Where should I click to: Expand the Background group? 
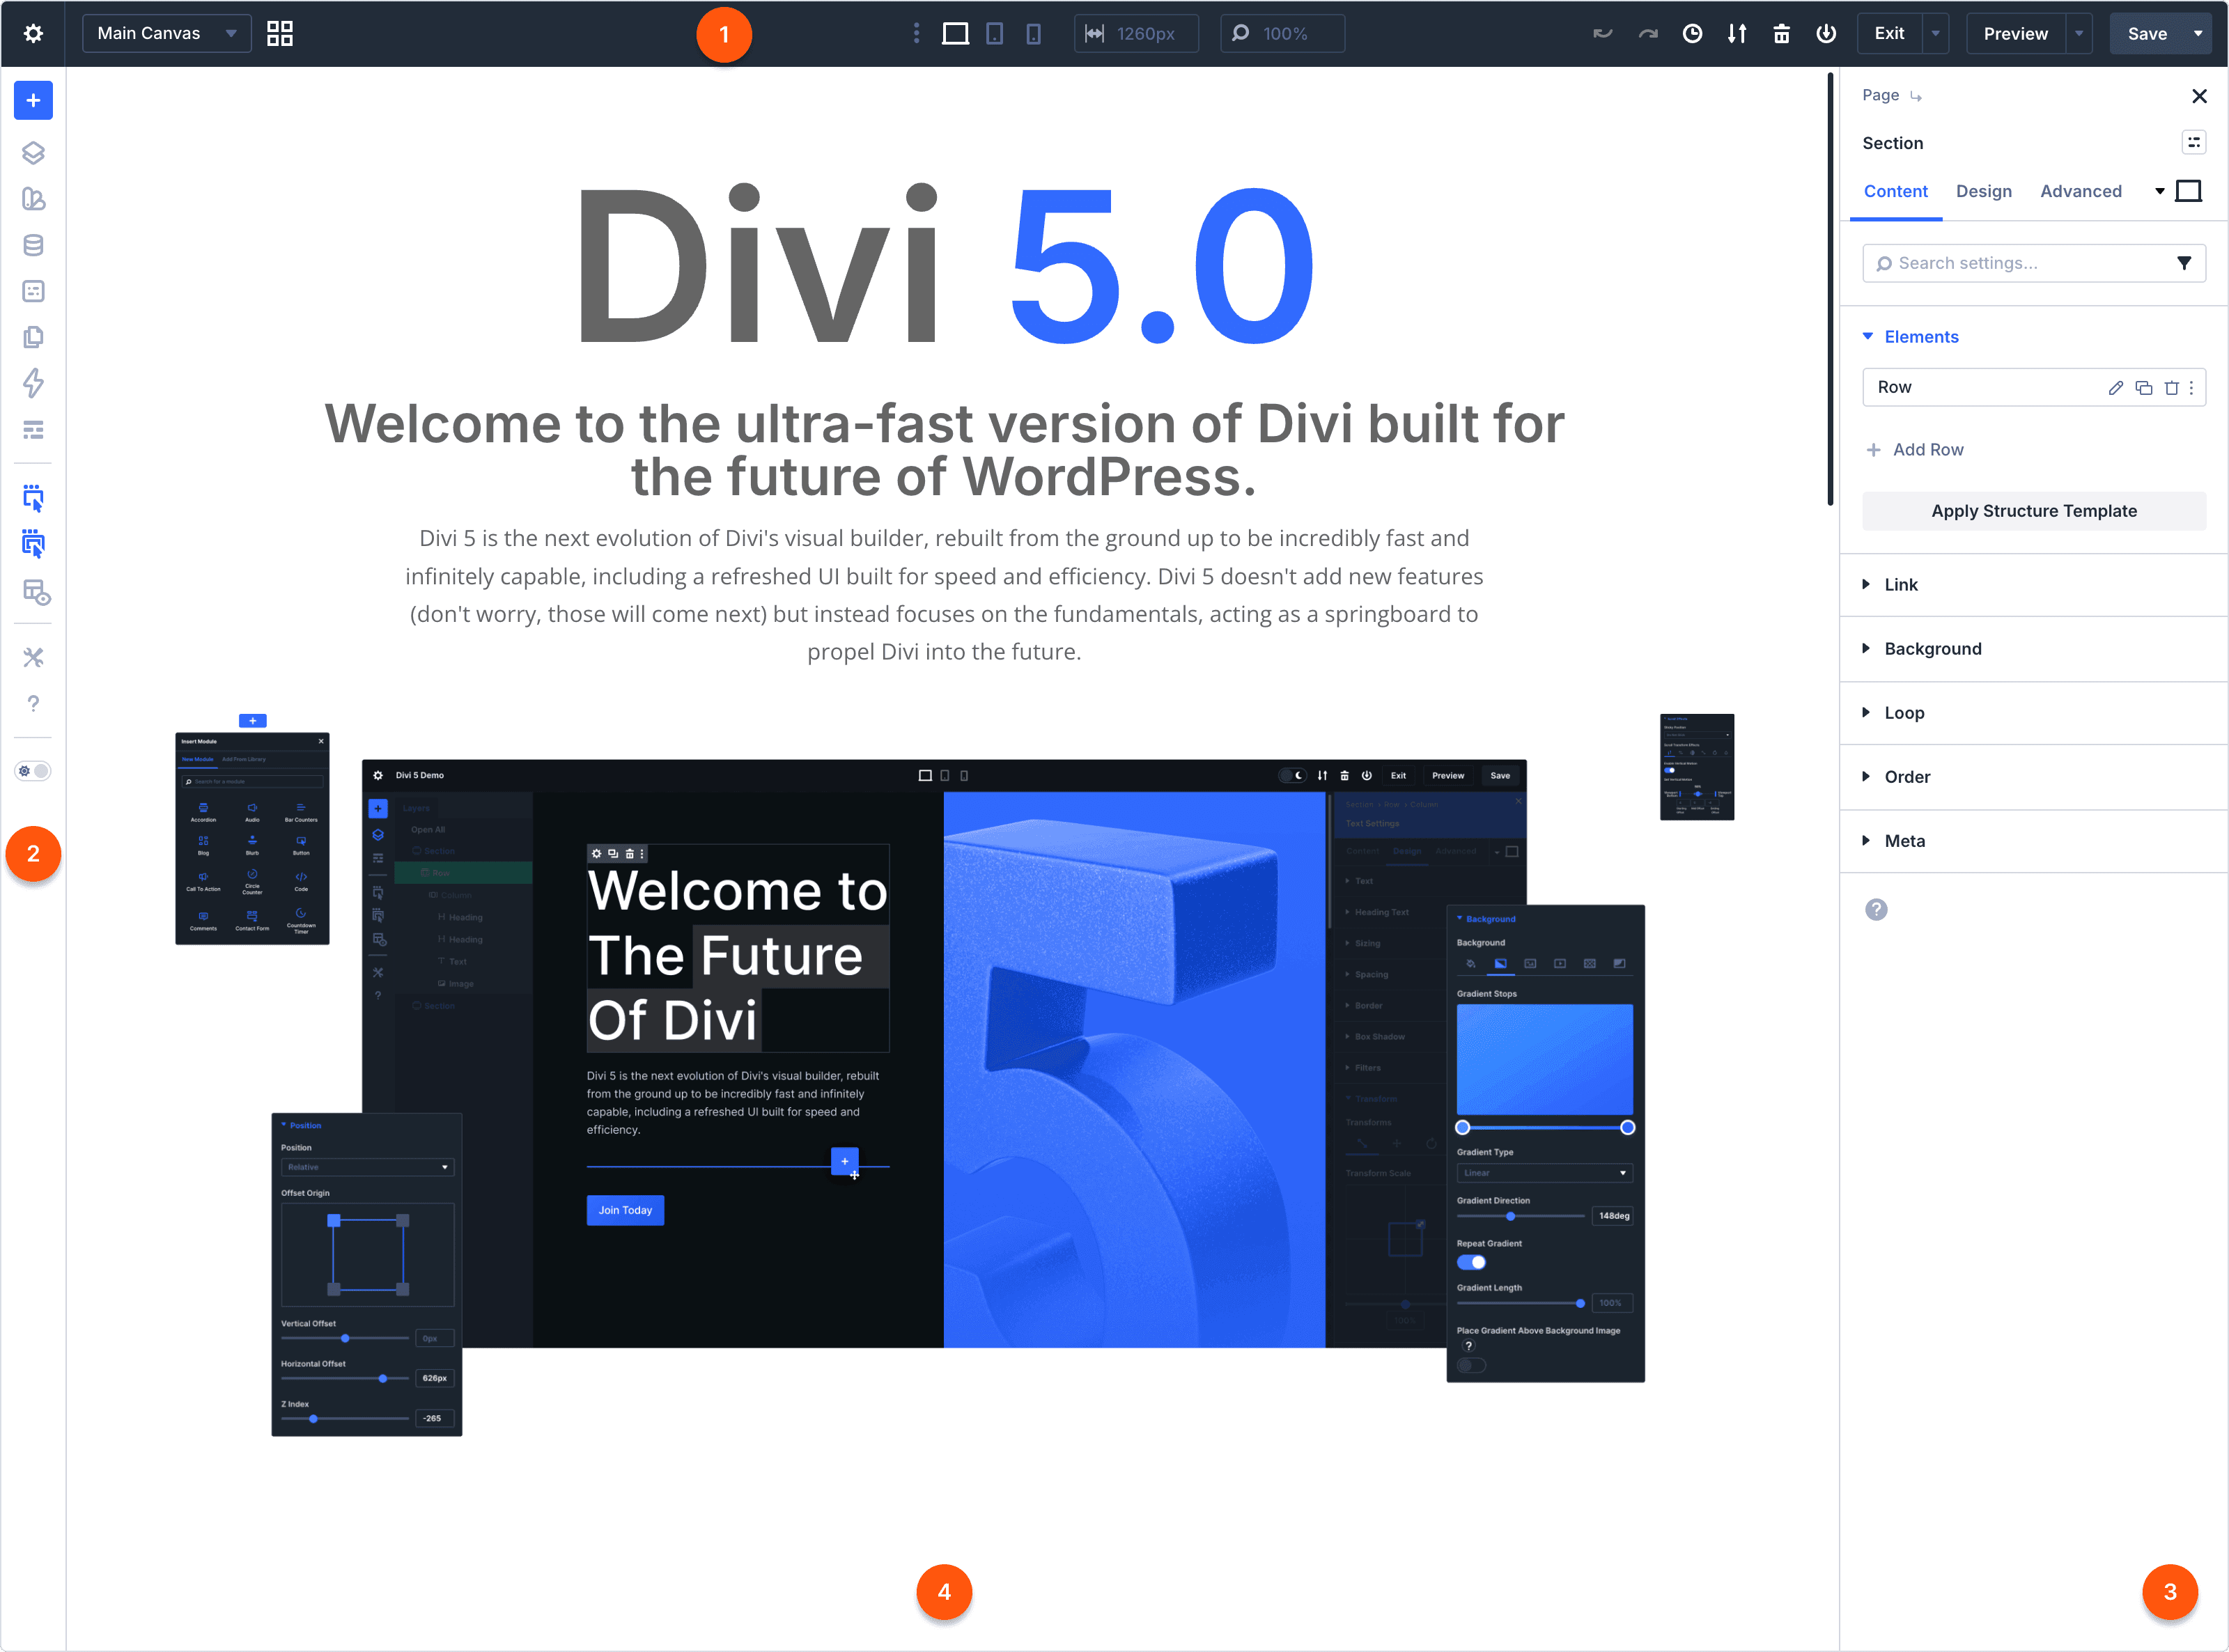pyautogui.click(x=2033, y=649)
